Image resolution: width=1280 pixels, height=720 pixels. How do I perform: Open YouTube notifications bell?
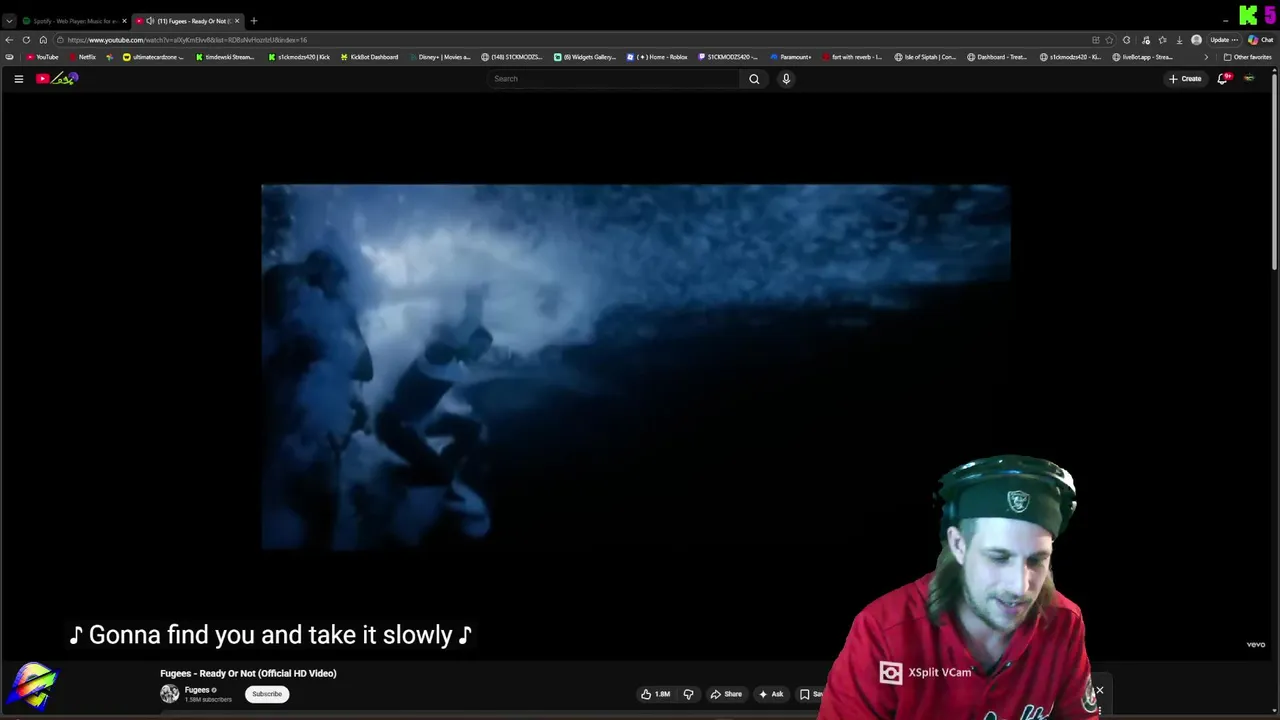point(1222,79)
